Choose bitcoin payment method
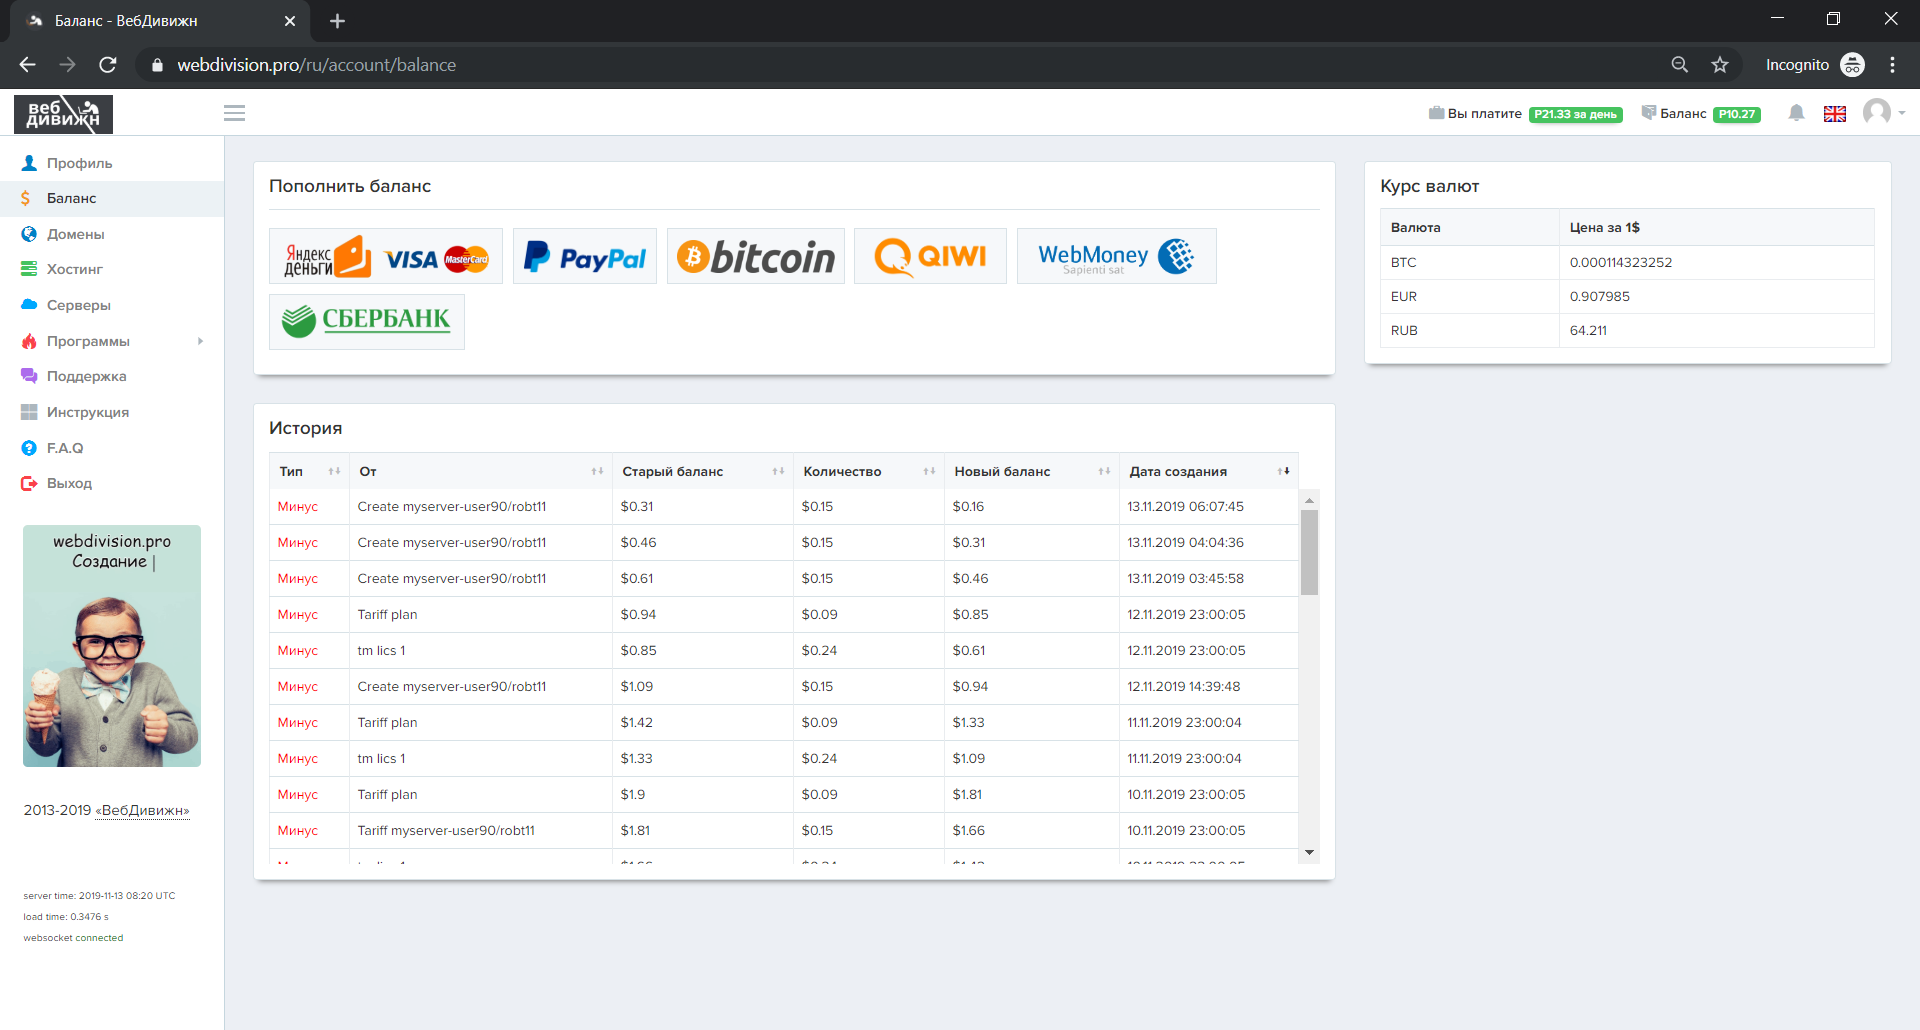 pyautogui.click(x=755, y=257)
